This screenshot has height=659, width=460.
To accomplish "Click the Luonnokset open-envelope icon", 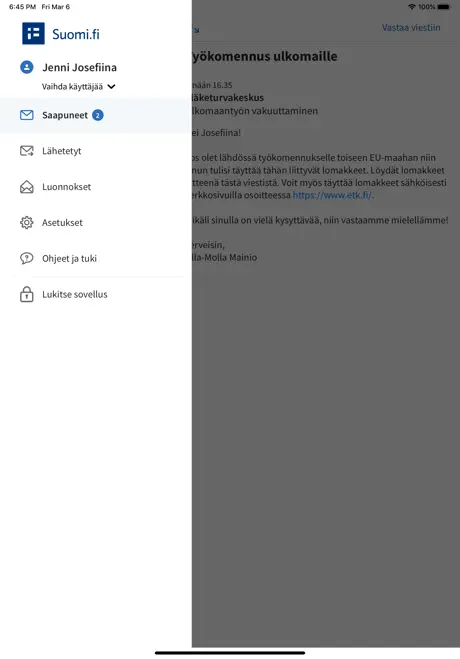I will pos(26,187).
